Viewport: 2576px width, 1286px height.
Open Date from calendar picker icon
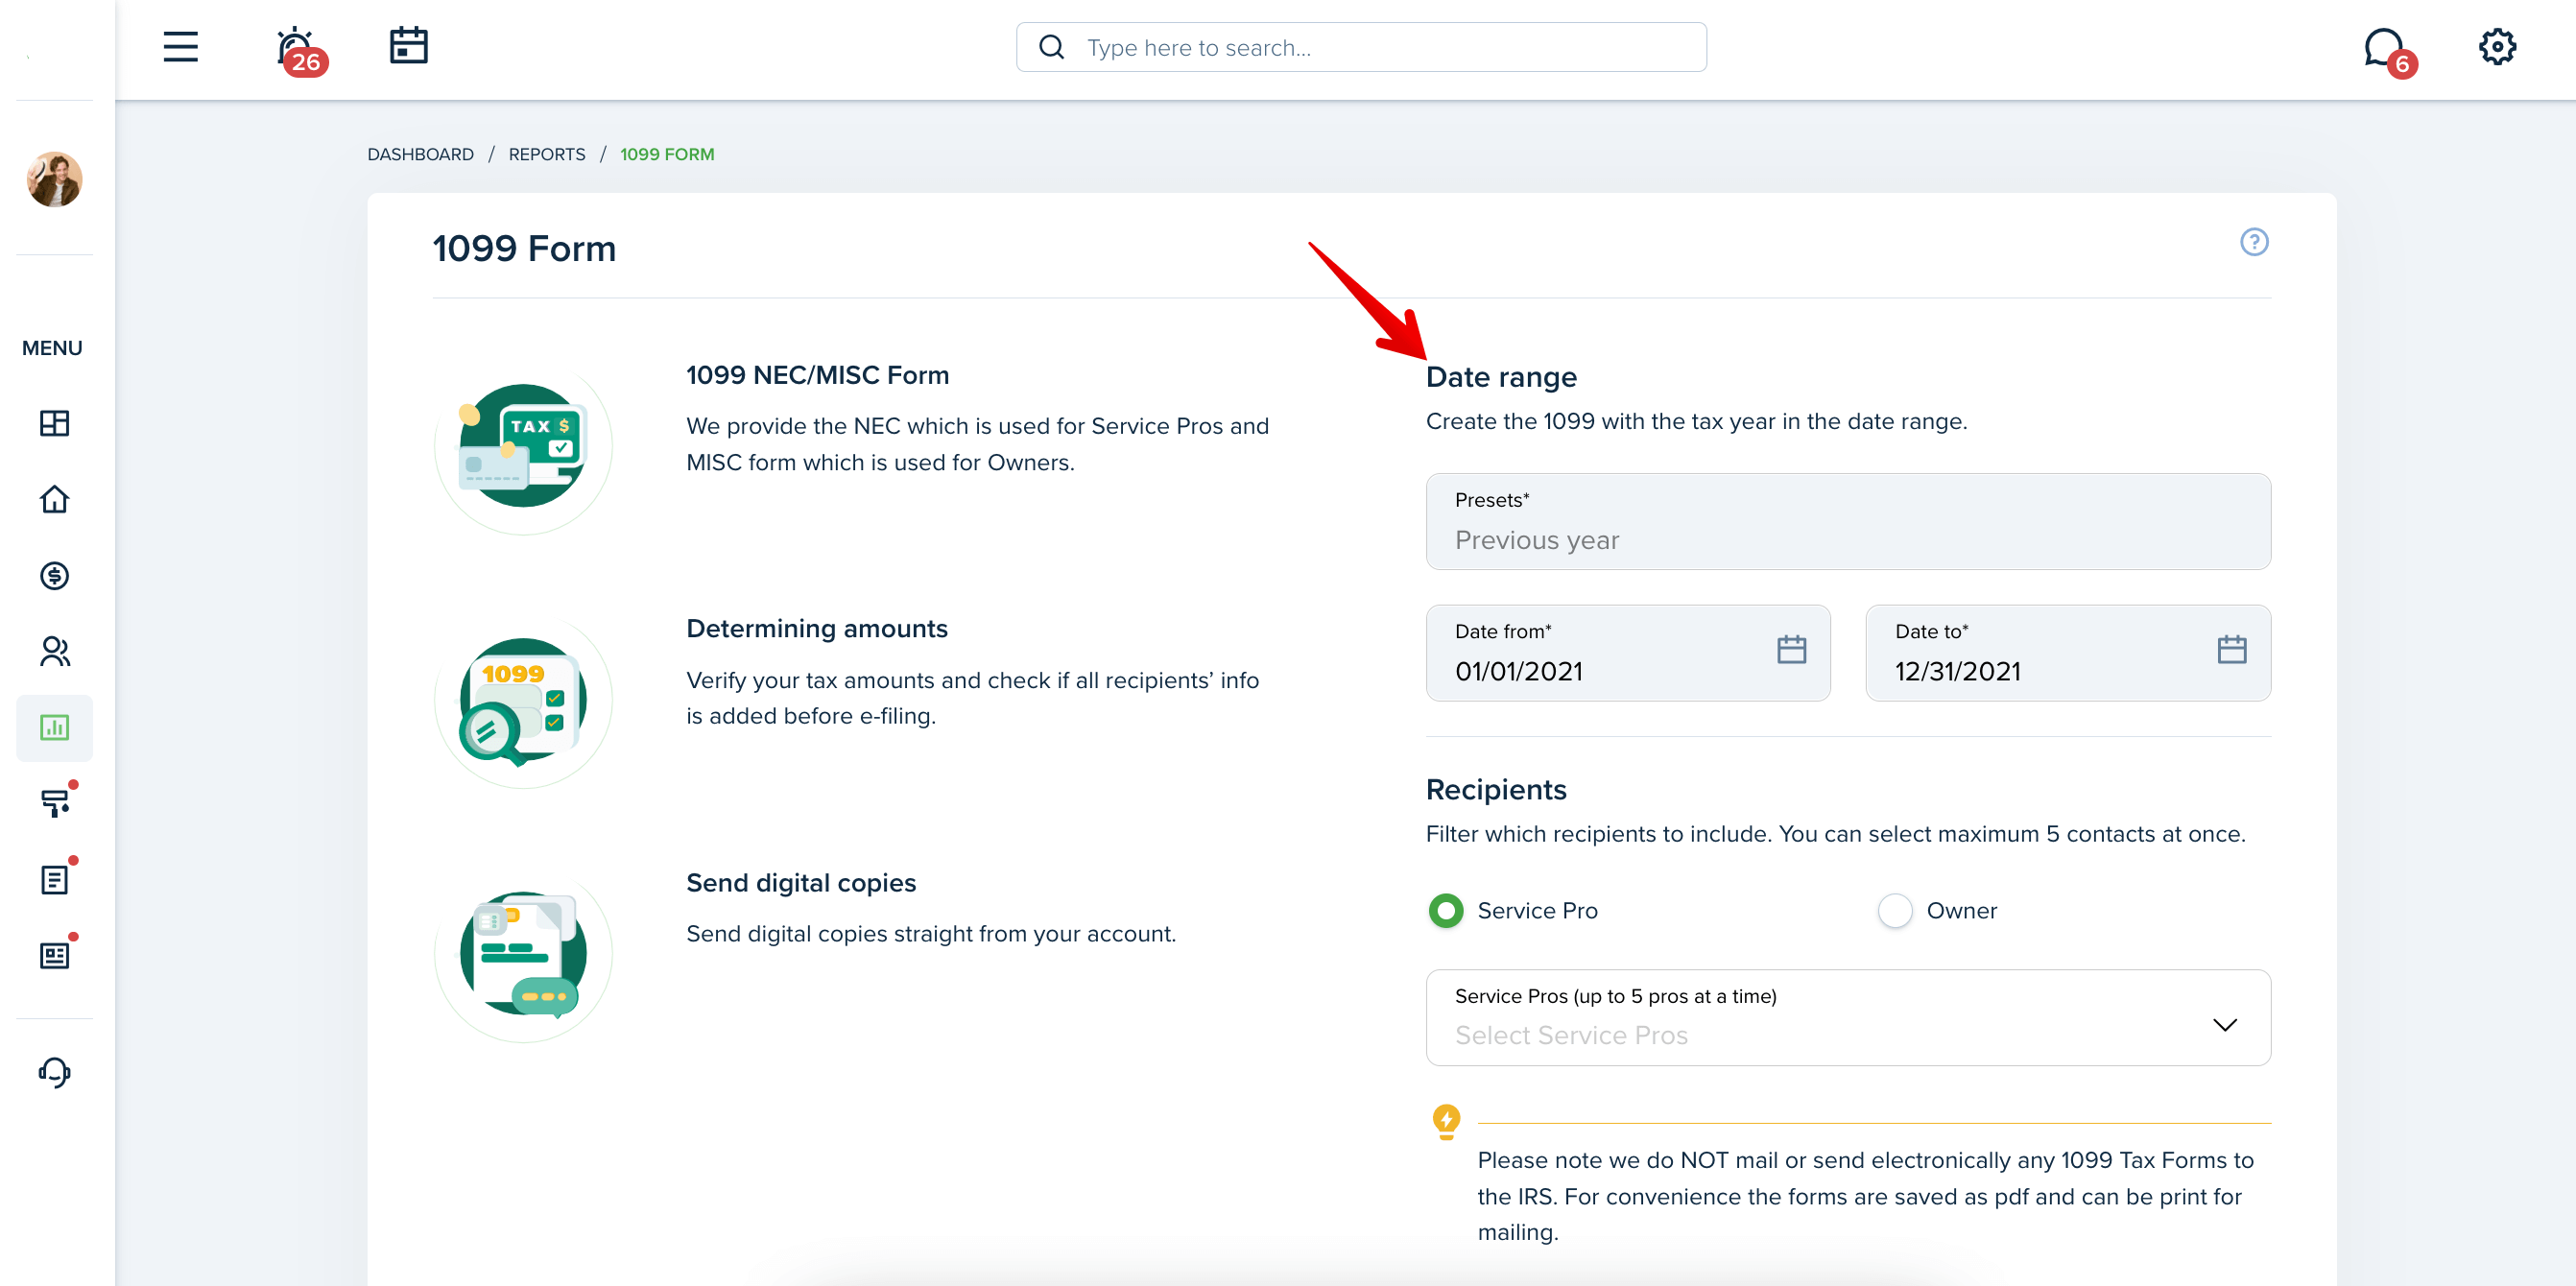click(x=1791, y=650)
